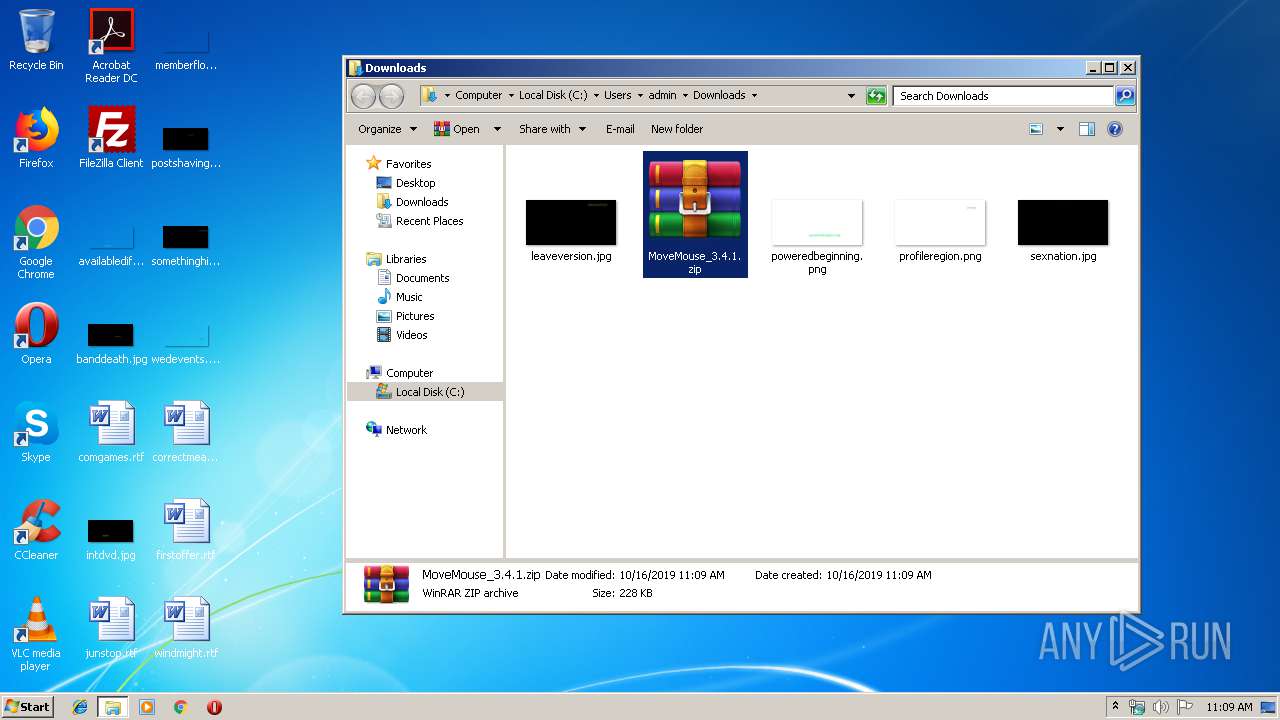
Task: Expand the arrow next to Open
Action: [497, 129]
